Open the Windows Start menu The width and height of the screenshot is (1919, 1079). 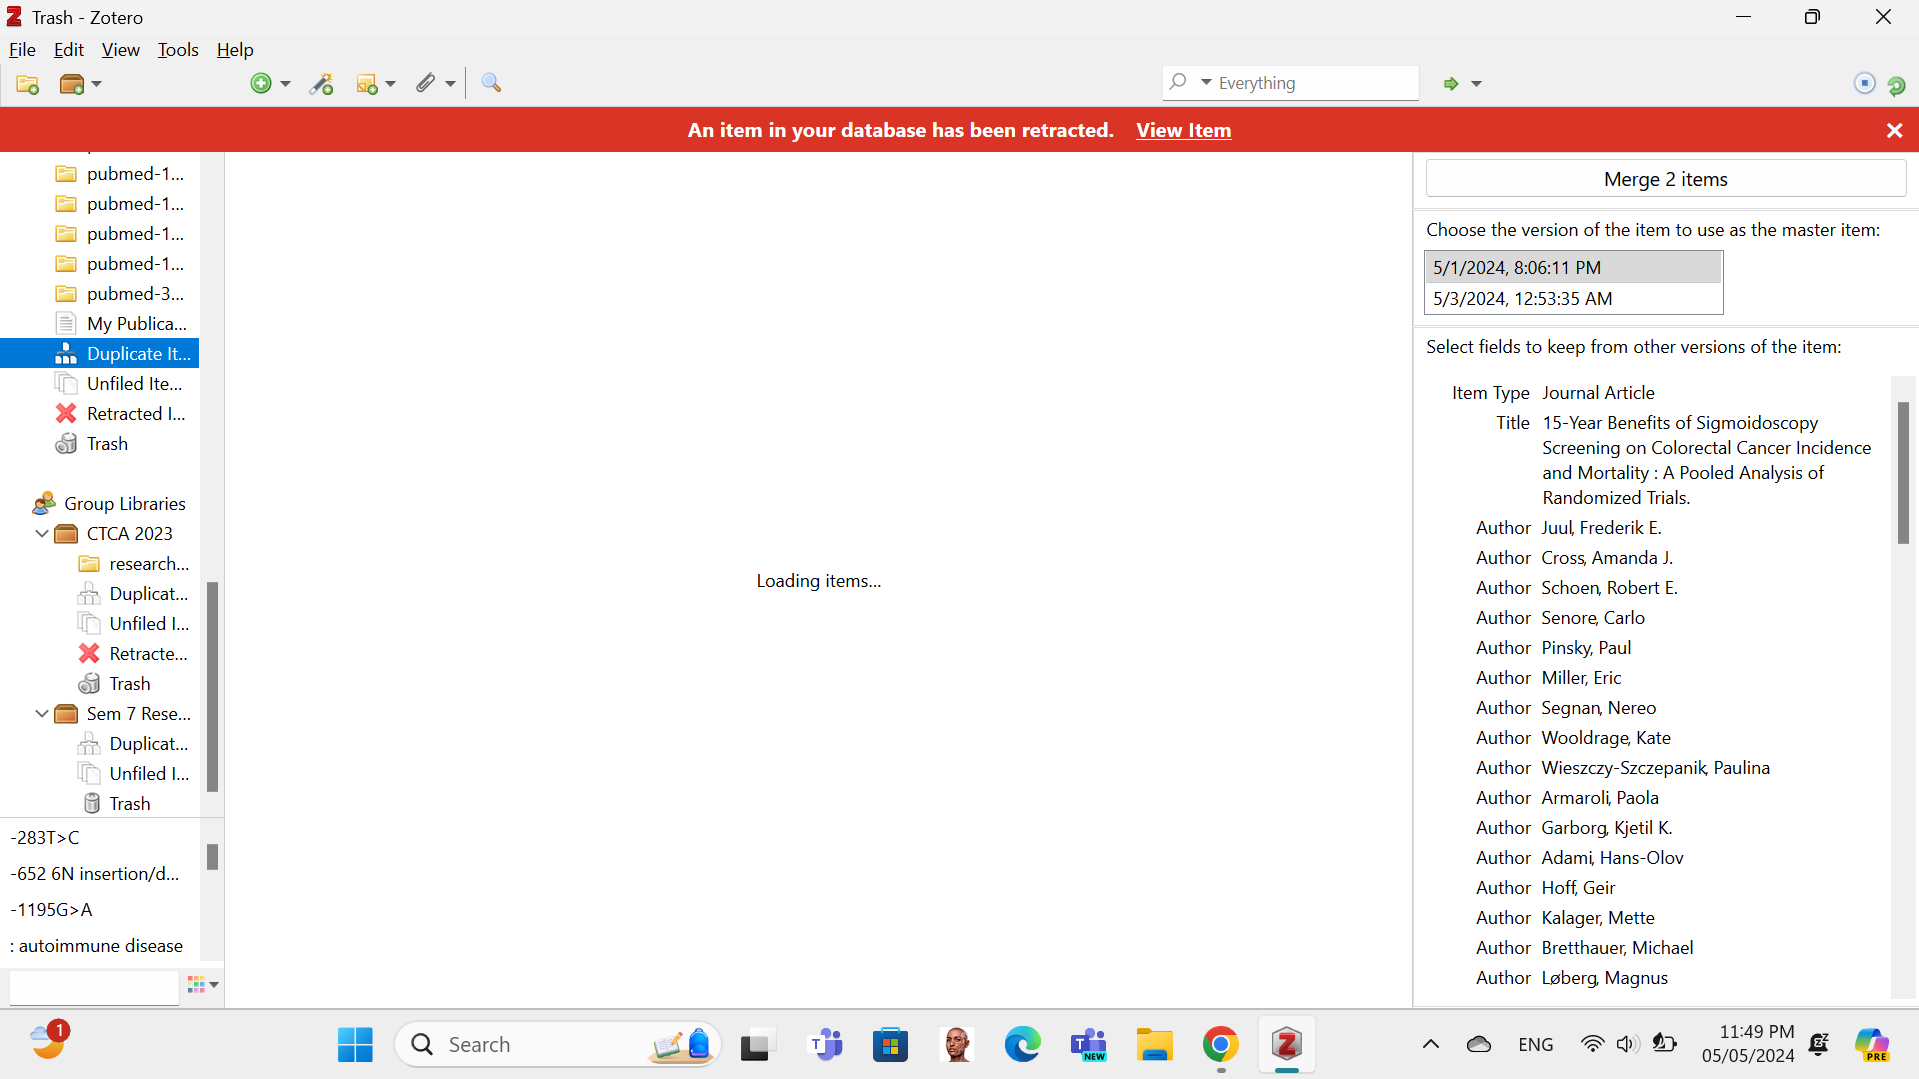355,1044
